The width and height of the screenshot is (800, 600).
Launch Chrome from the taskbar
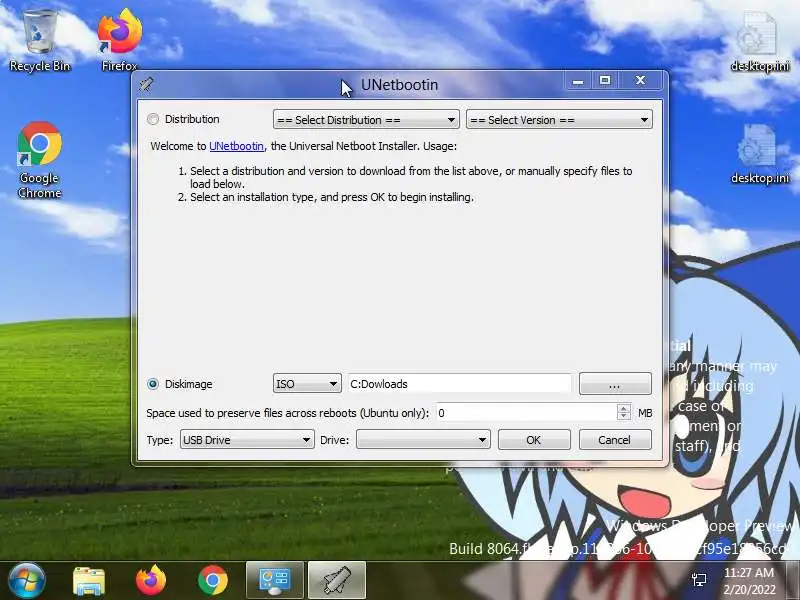pyautogui.click(x=213, y=581)
